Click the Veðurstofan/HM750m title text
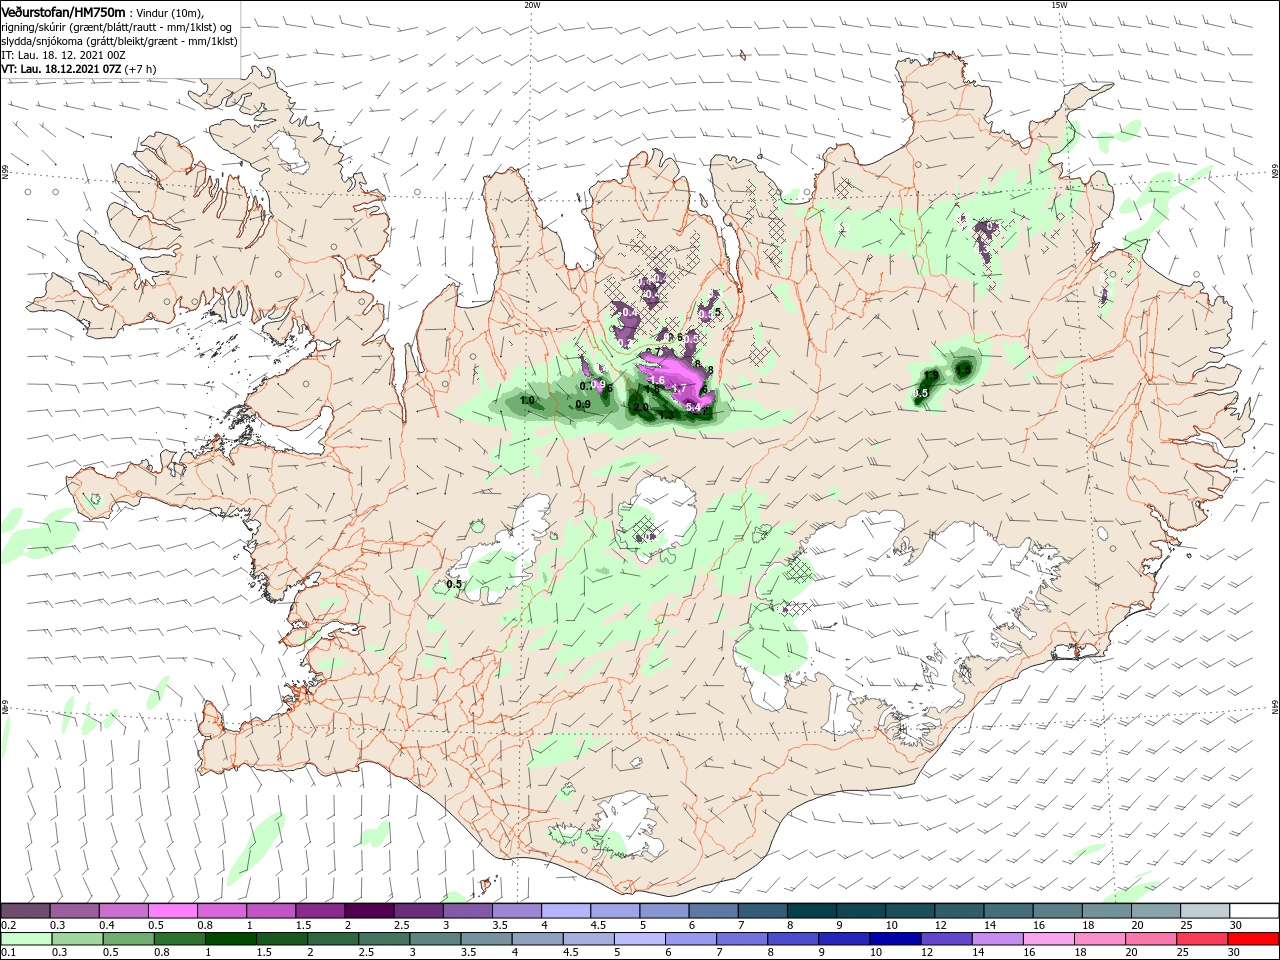 63,11
